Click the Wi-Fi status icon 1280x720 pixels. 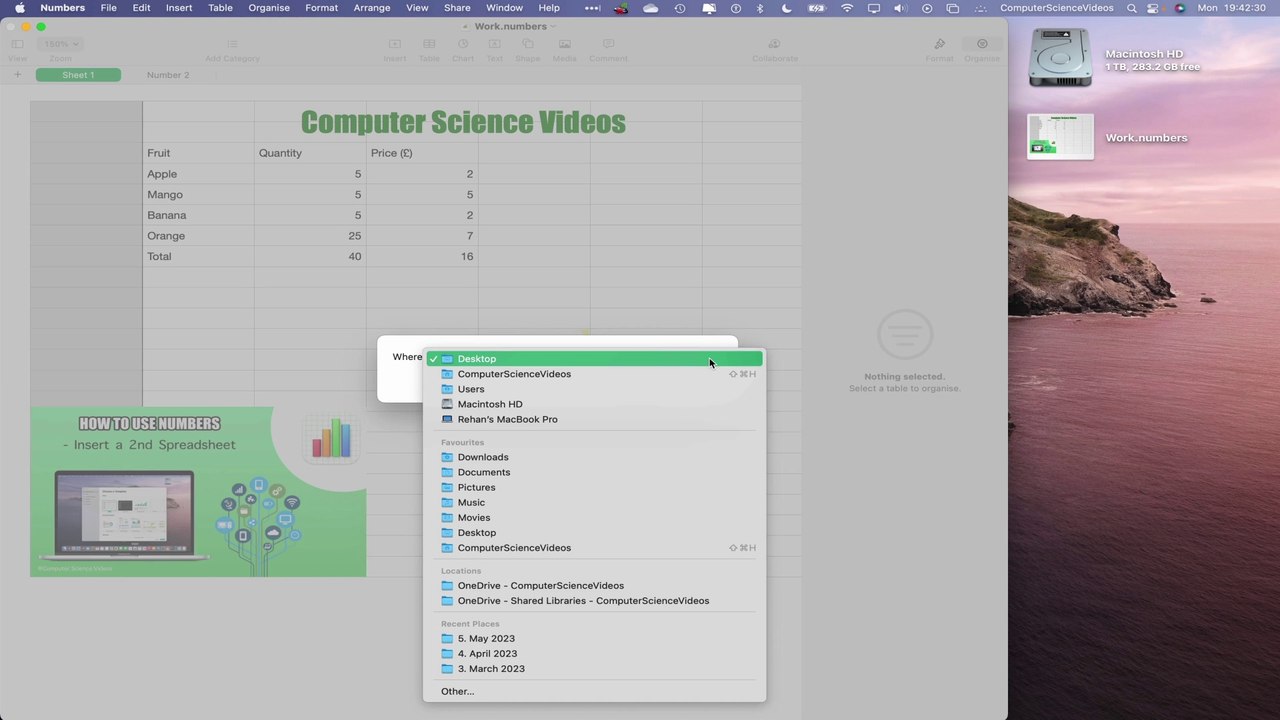848,8
